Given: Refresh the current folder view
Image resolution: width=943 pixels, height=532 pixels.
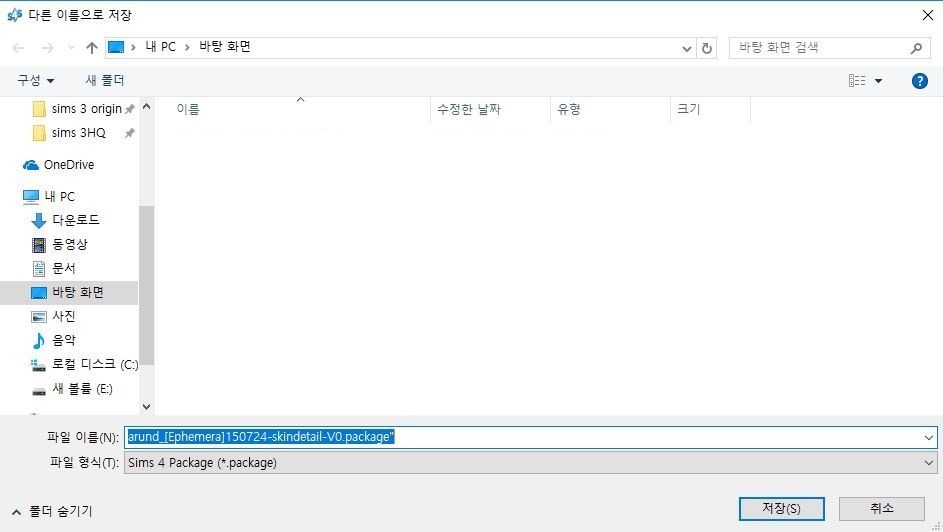Looking at the screenshot, I should click(707, 48).
